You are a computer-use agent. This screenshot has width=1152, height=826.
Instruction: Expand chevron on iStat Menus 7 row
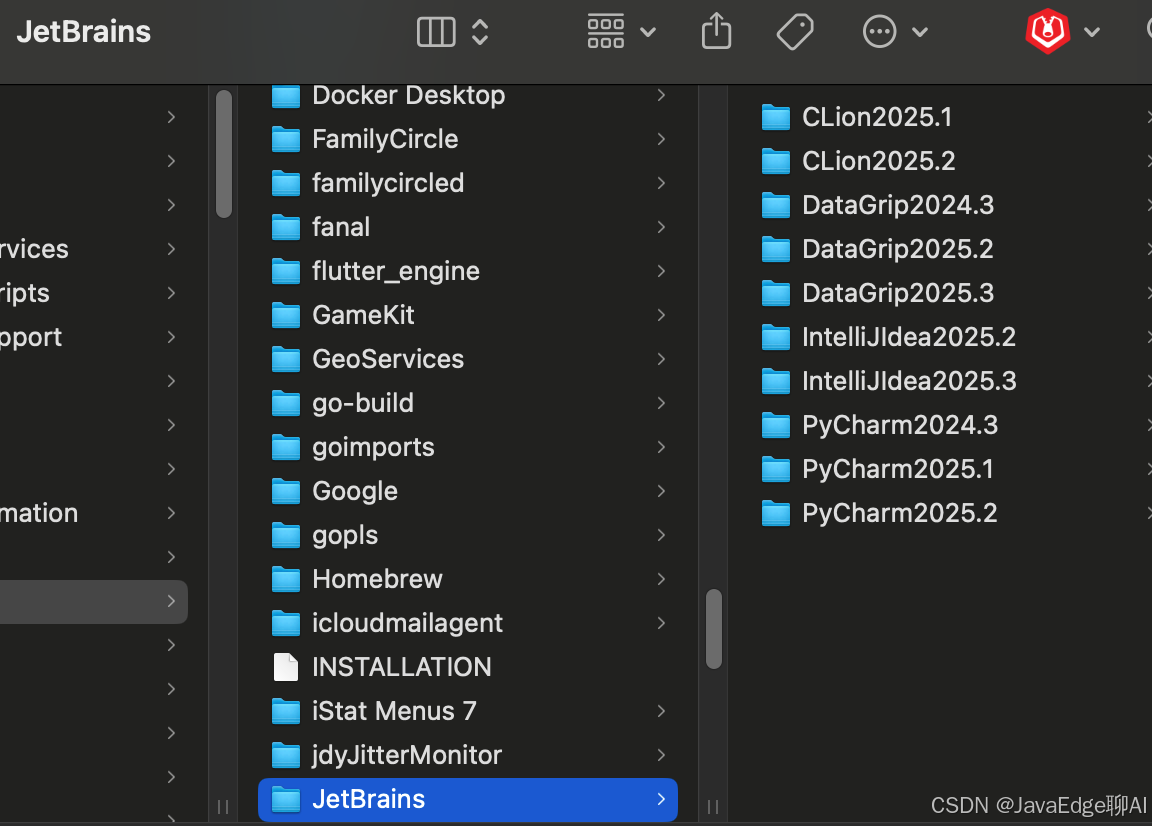pos(661,711)
